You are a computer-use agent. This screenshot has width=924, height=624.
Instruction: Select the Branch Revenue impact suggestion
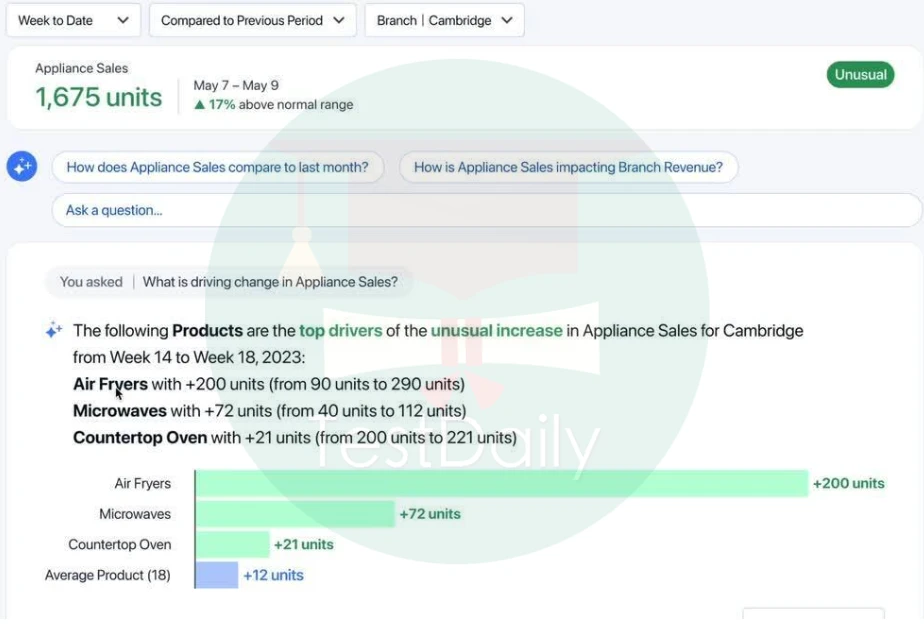tap(568, 167)
